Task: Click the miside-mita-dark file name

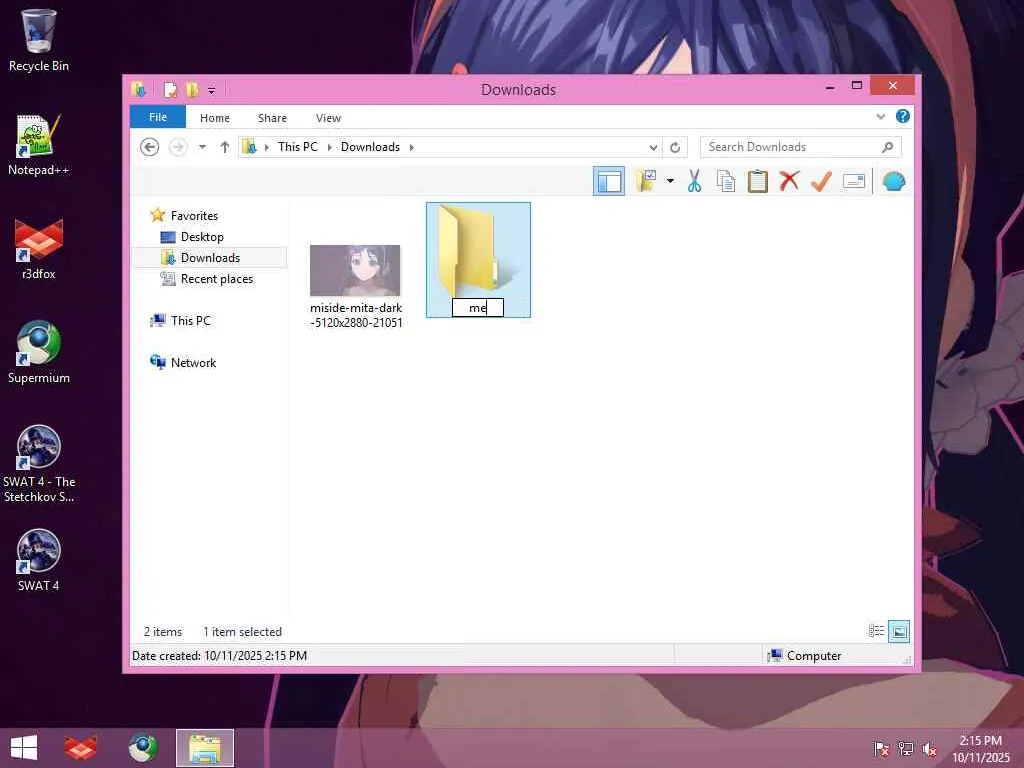Action: [356, 315]
